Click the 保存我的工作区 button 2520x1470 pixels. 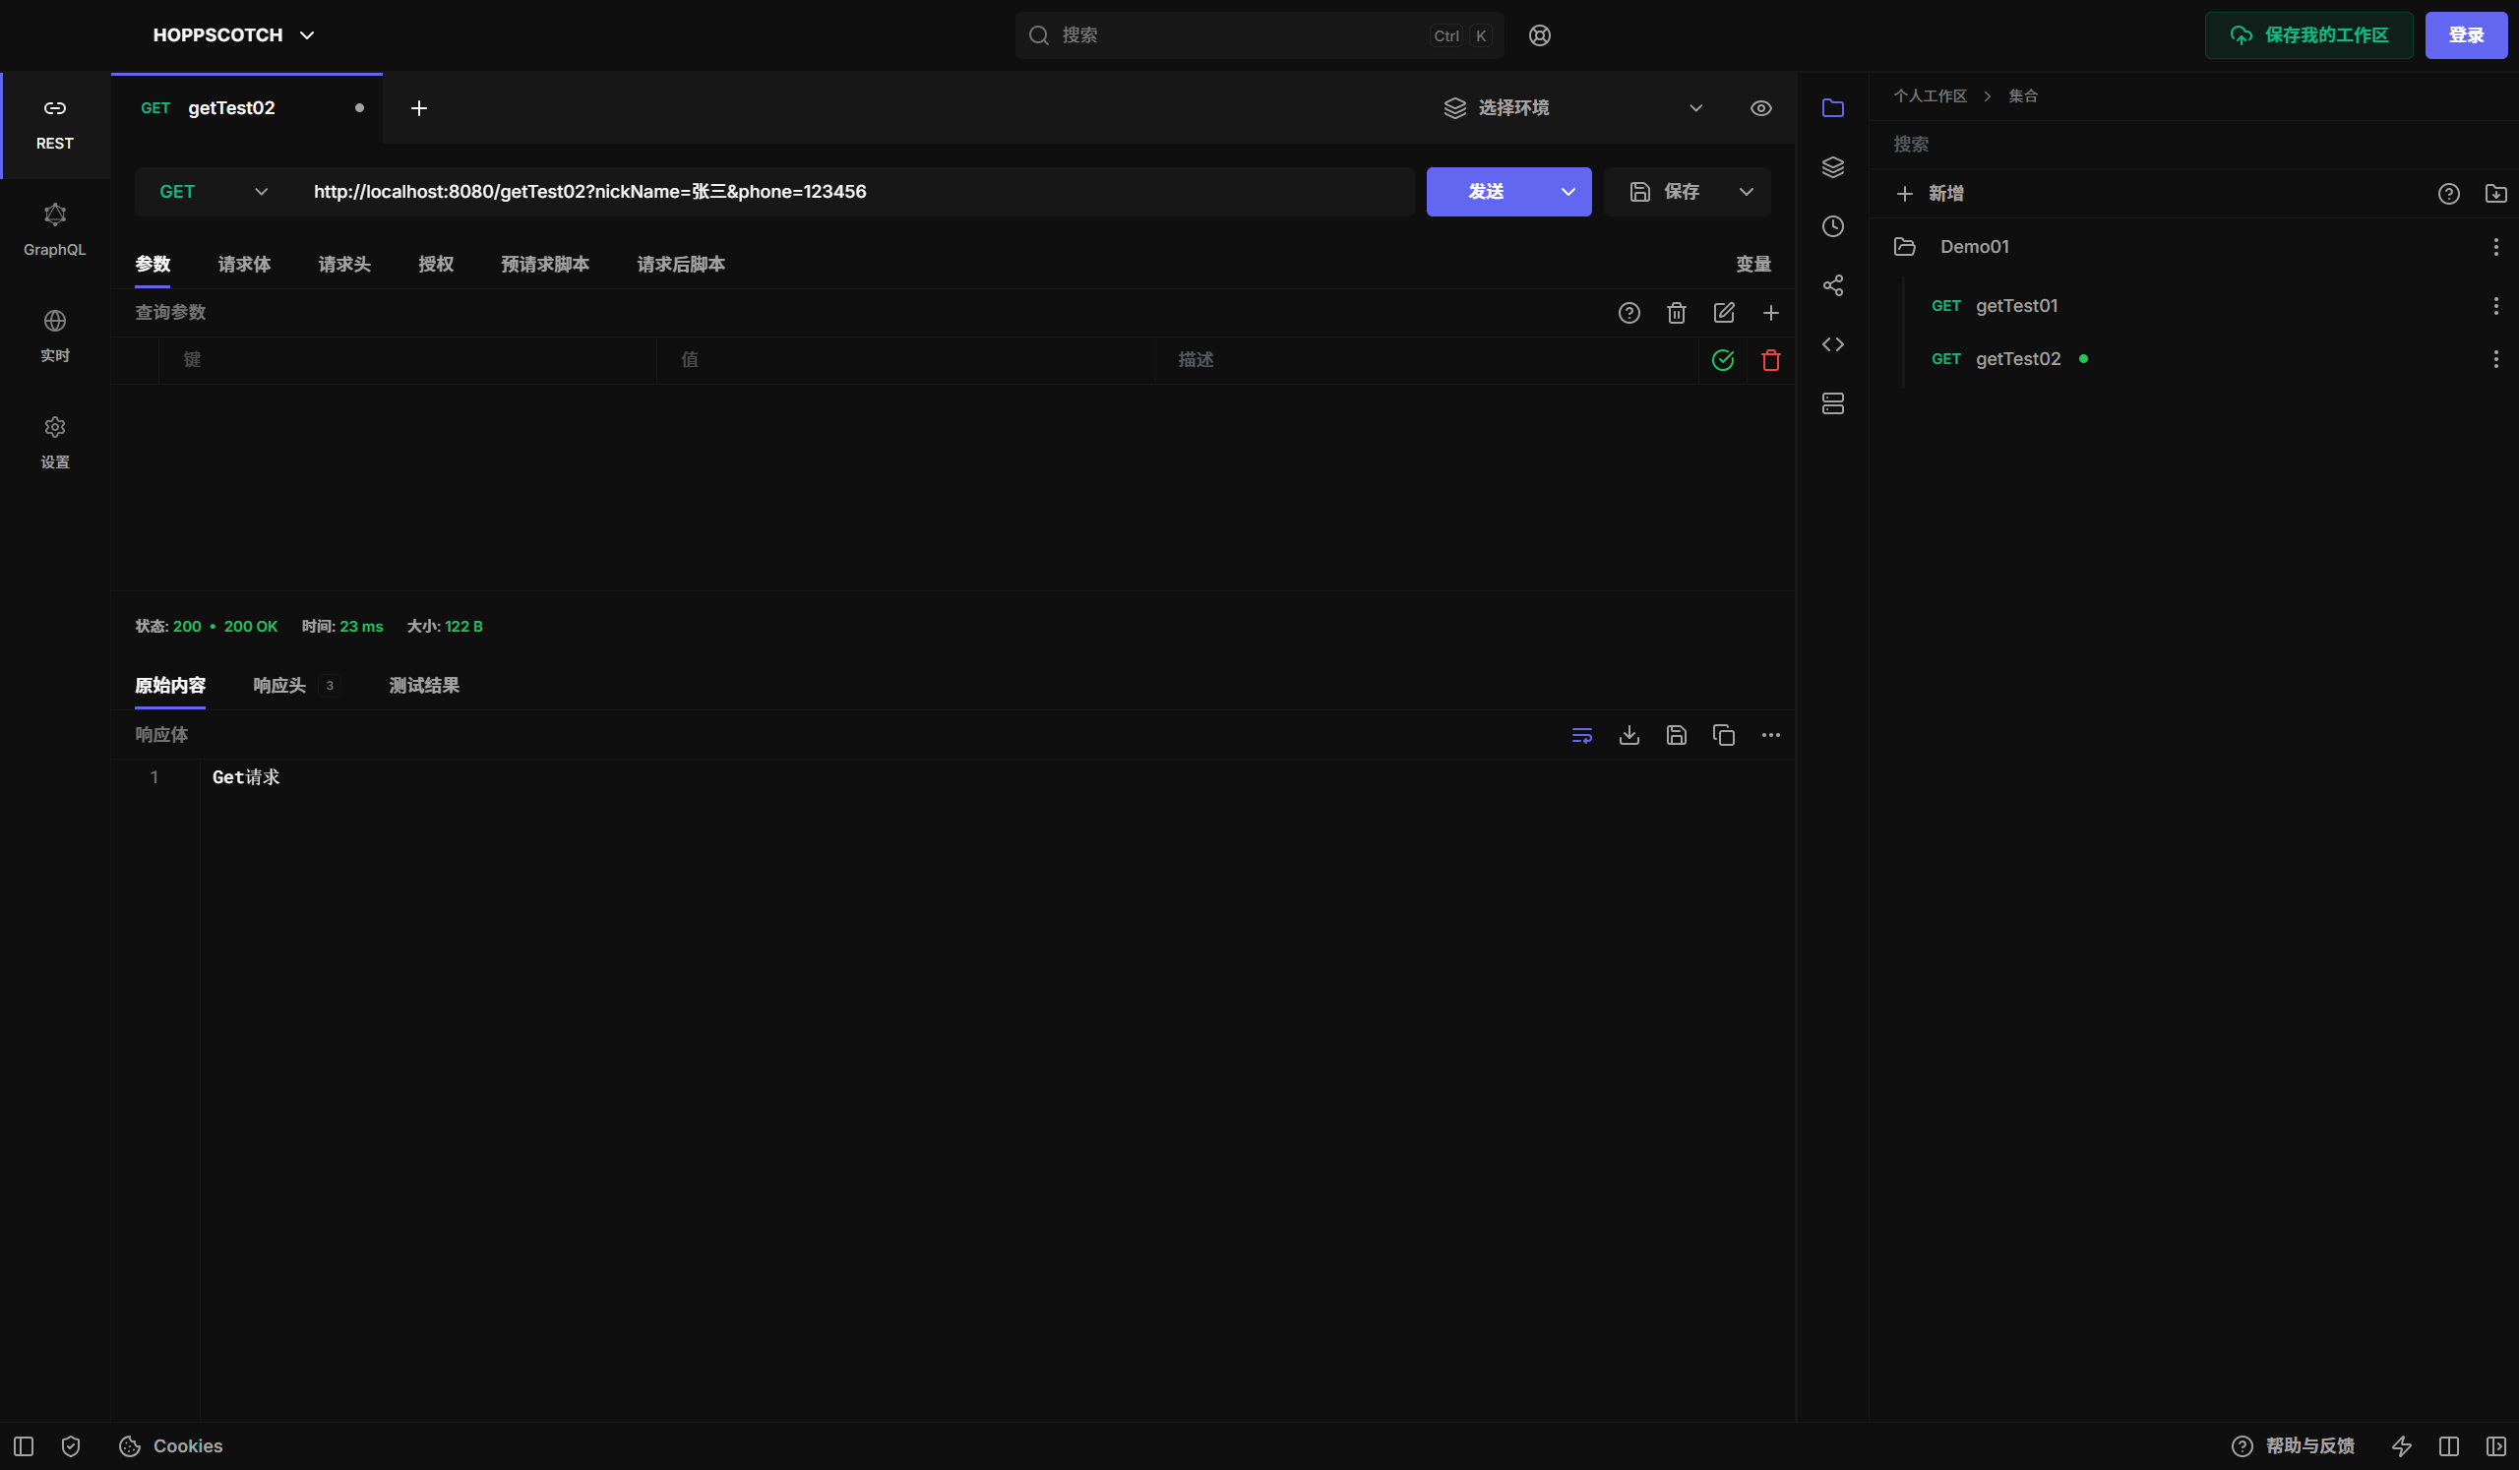(x=2309, y=36)
